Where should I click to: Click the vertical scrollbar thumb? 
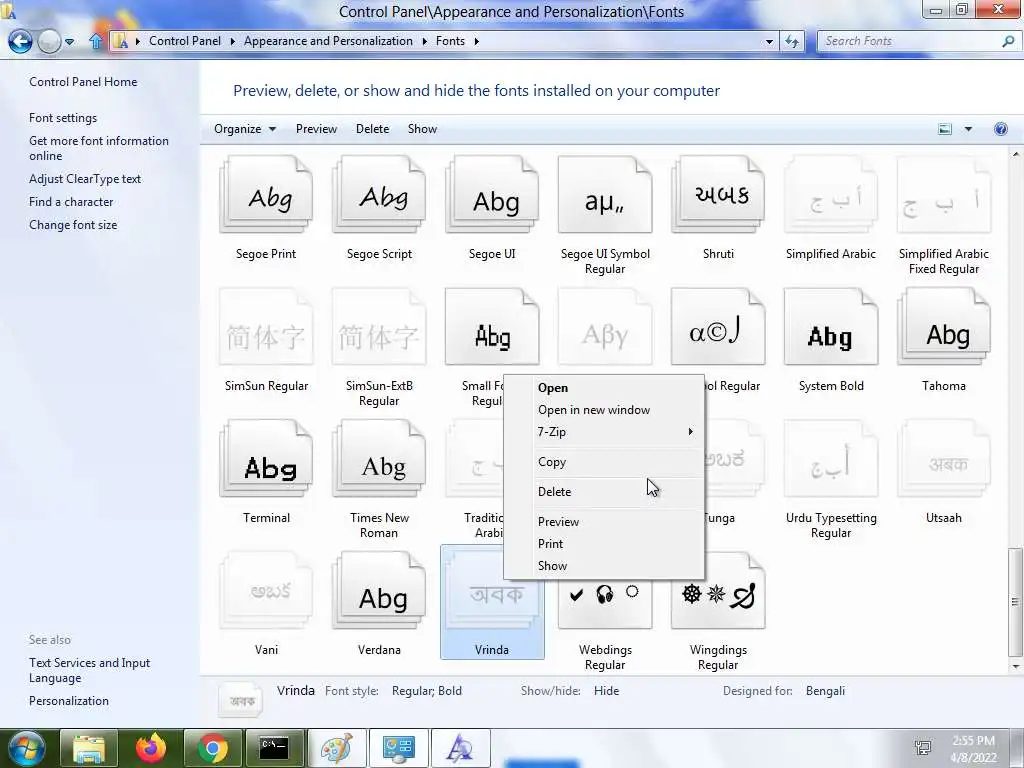pyautogui.click(x=1015, y=601)
